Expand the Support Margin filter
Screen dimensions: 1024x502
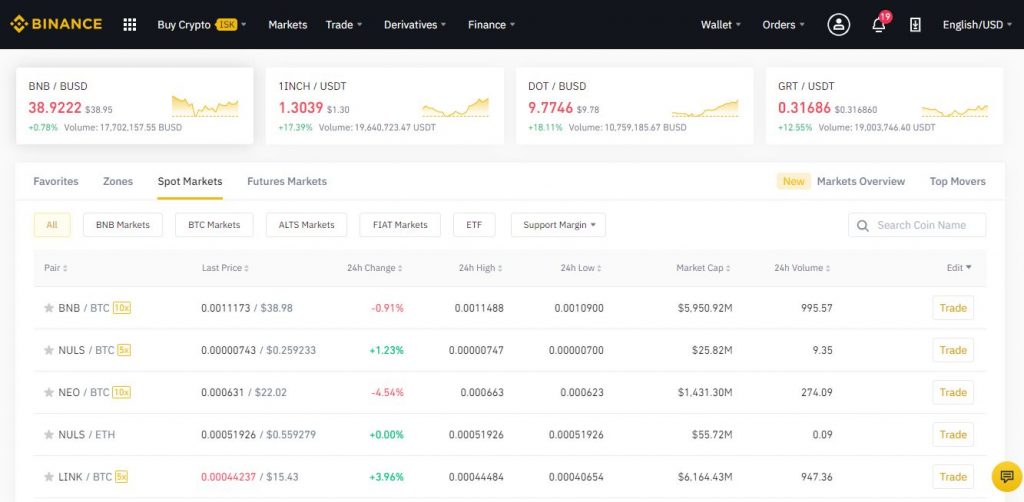(558, 225)
